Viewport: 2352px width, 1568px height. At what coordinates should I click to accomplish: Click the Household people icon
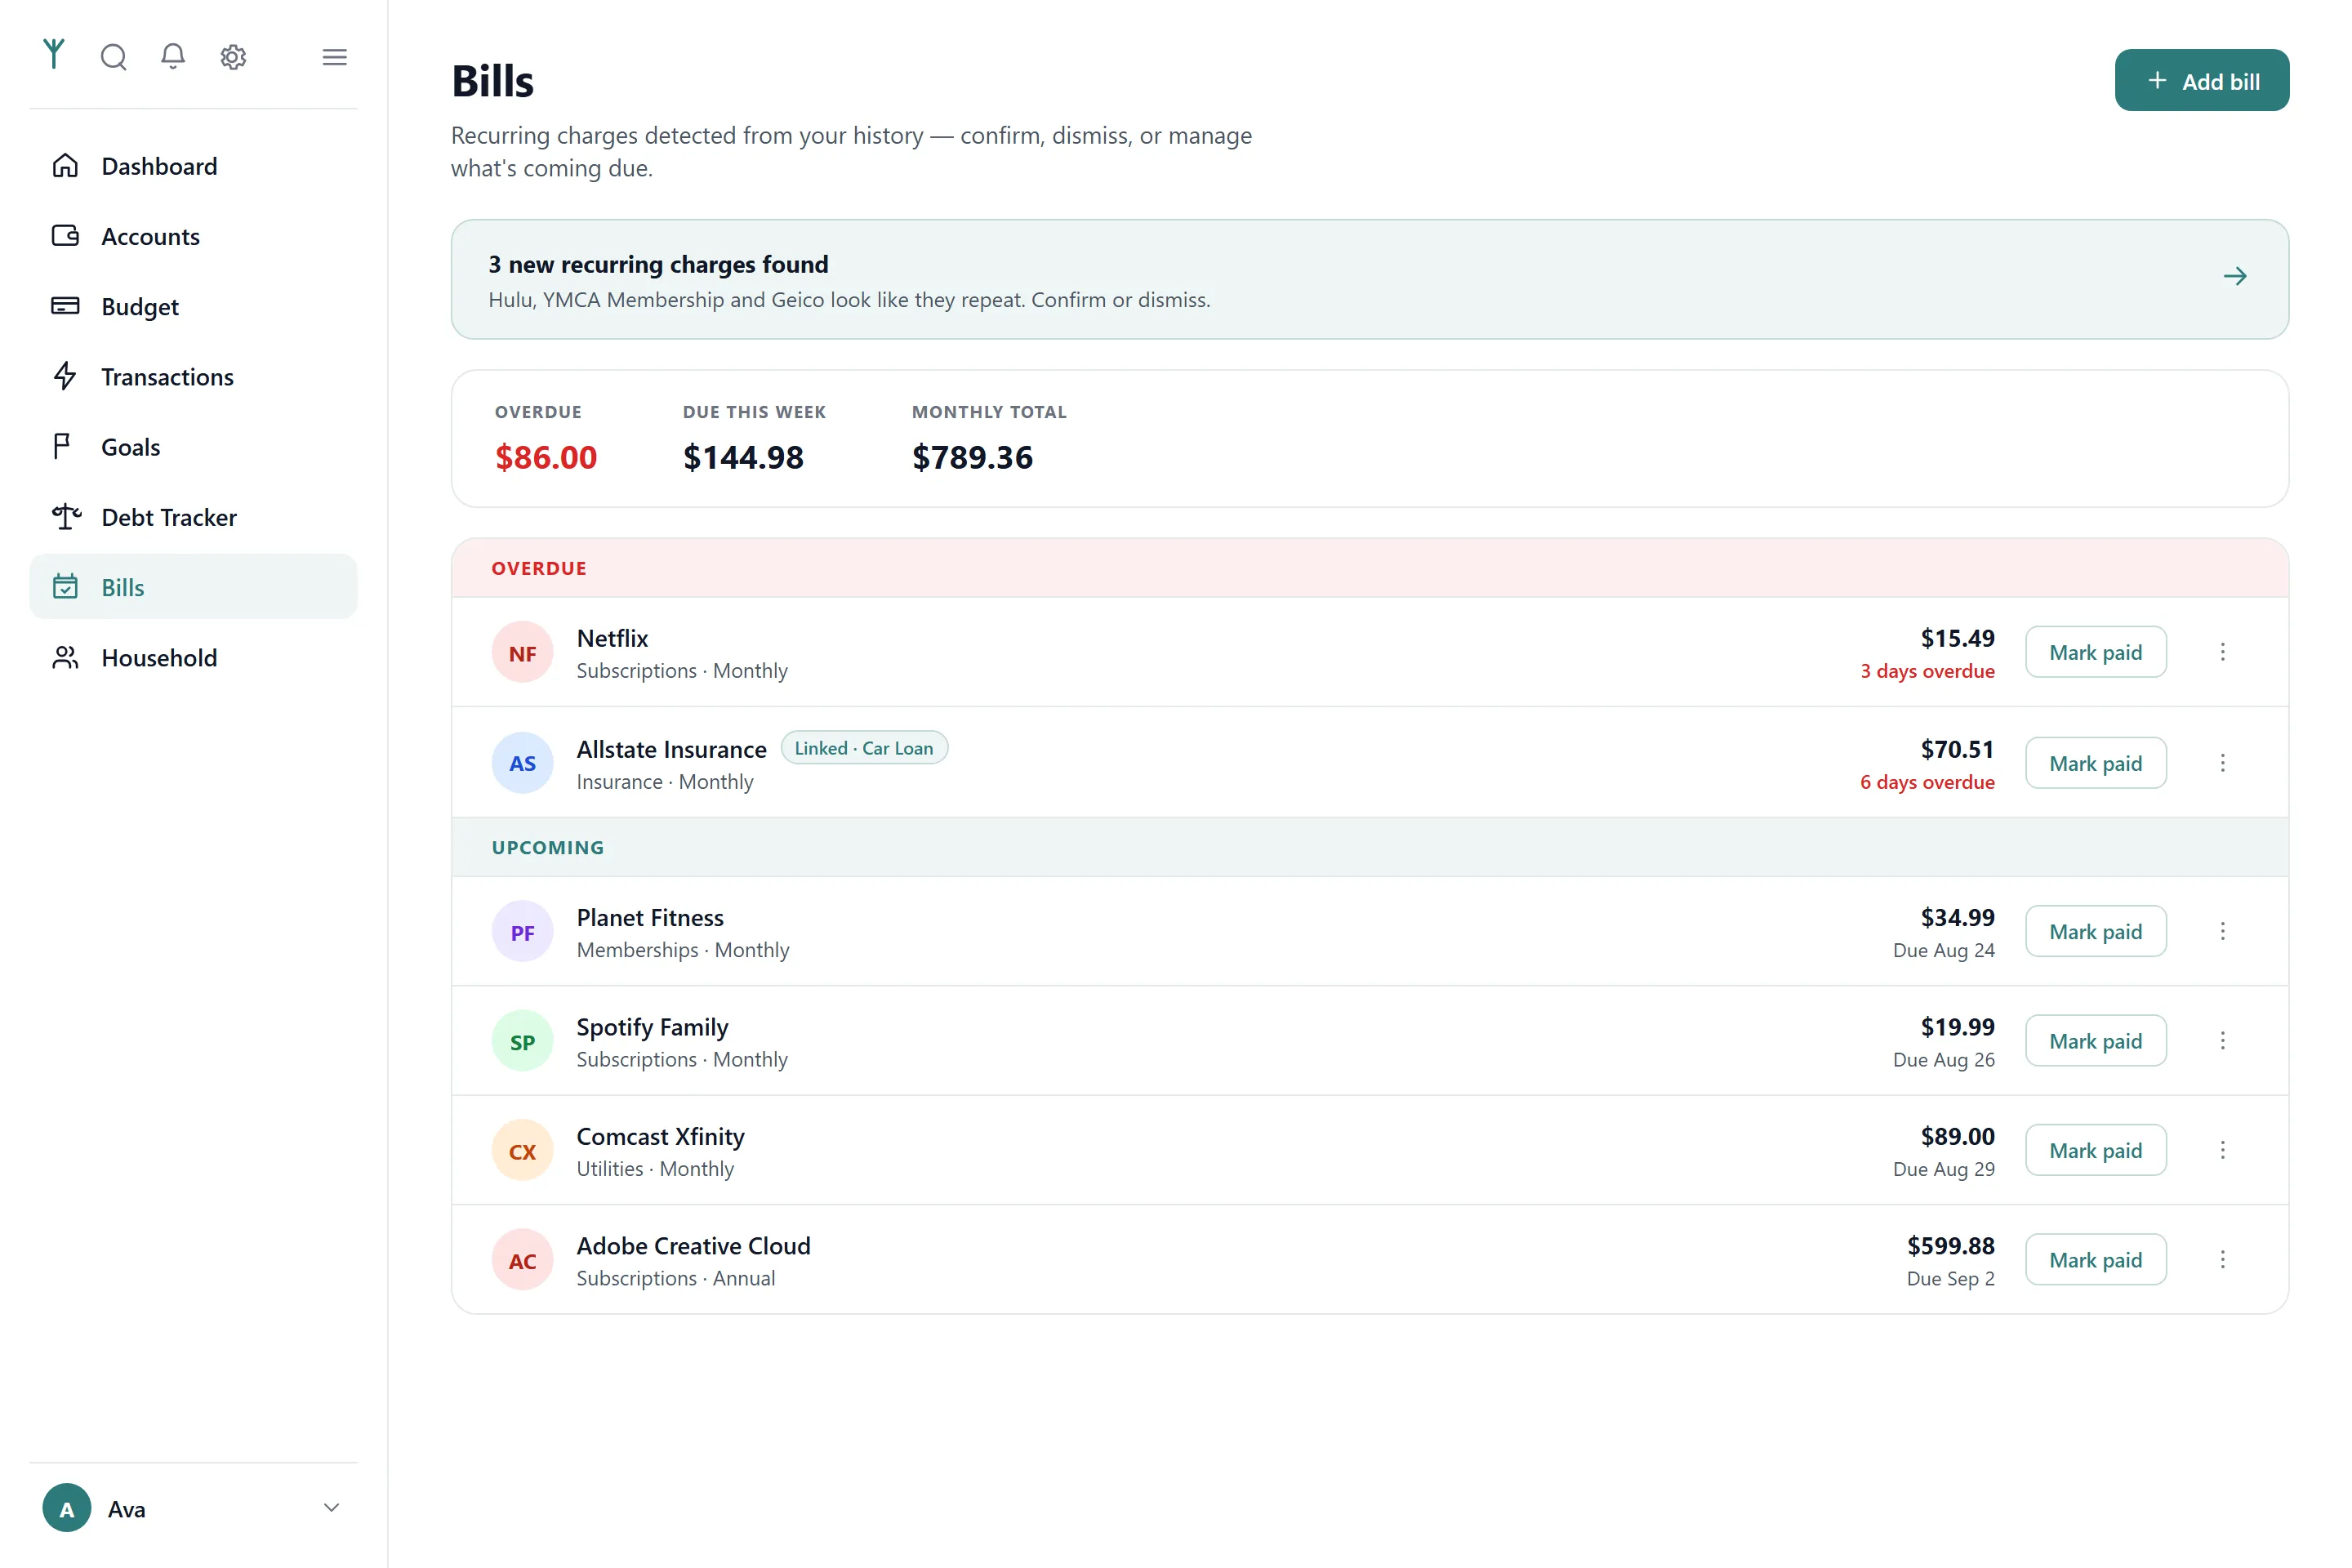click(65, 657)
